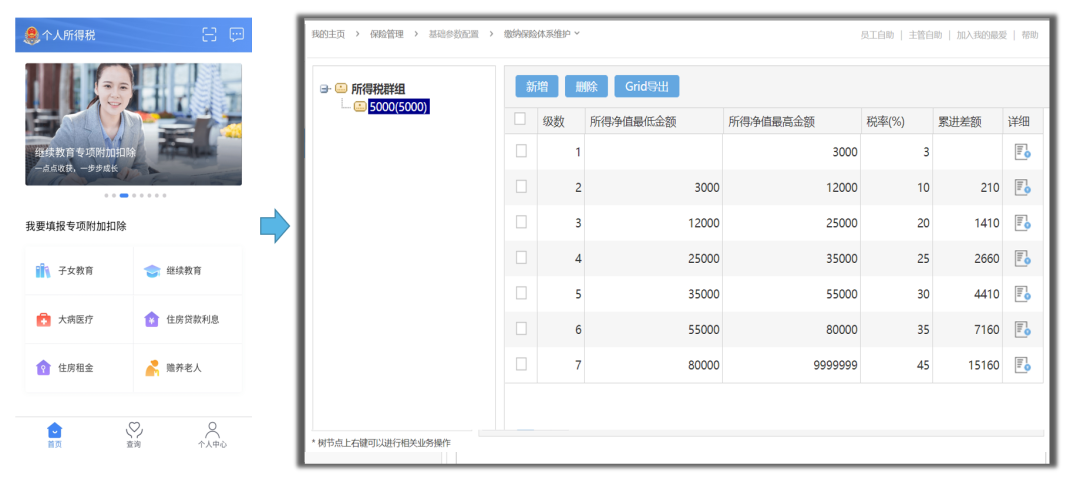Image resolution: width=1080 pixels, height=479 pixels.
Task: Open detail icon for tax level 6
Action: click(x=1022, y=329)
